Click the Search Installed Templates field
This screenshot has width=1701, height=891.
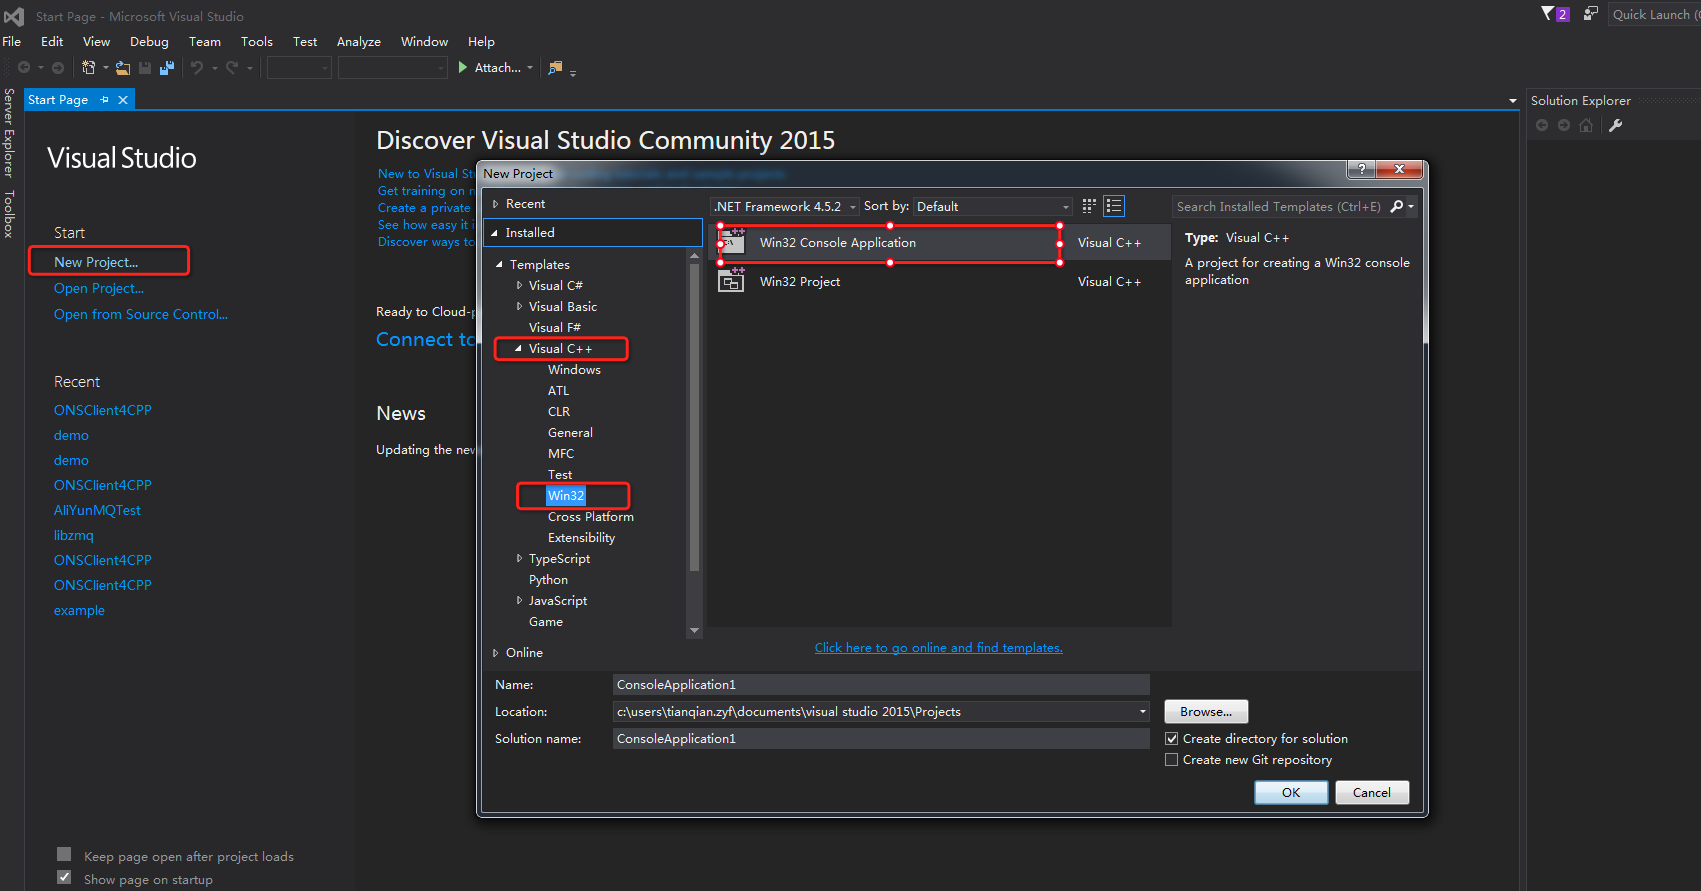click(x=1280, y=206)
